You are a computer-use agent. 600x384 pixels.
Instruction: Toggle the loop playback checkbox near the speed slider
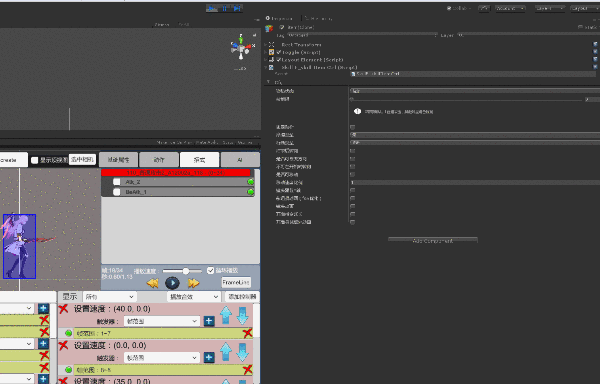click(210, 270)
